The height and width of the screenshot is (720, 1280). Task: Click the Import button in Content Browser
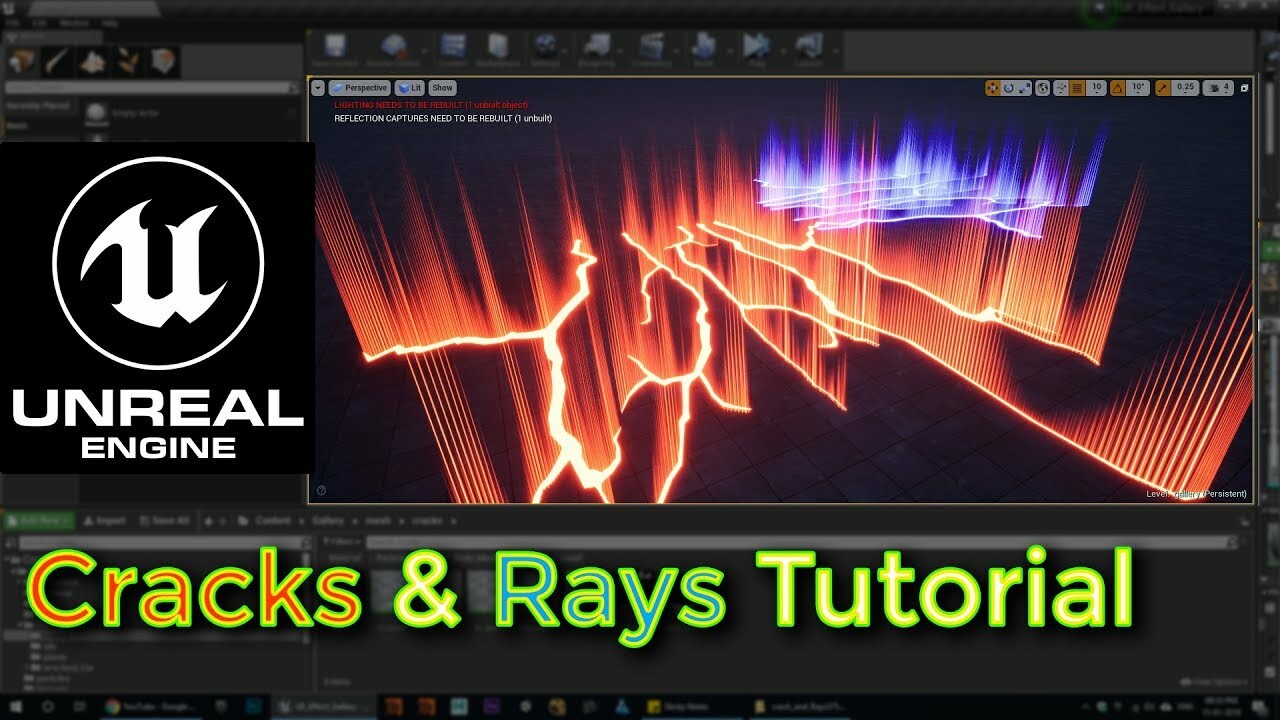coord(104,520)
